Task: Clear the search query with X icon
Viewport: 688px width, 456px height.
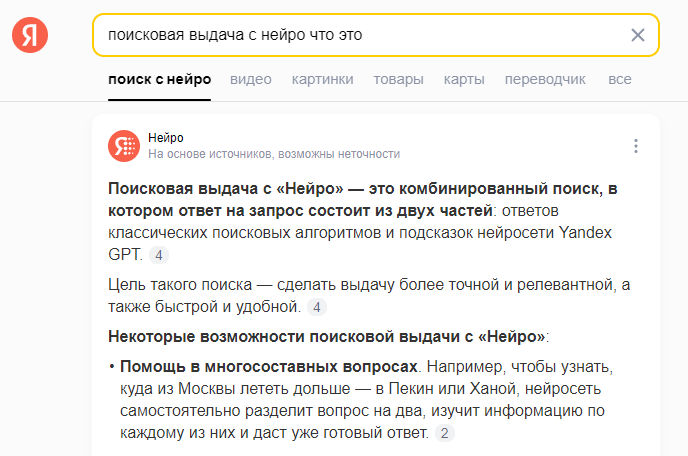Action: tap(638, 35)
